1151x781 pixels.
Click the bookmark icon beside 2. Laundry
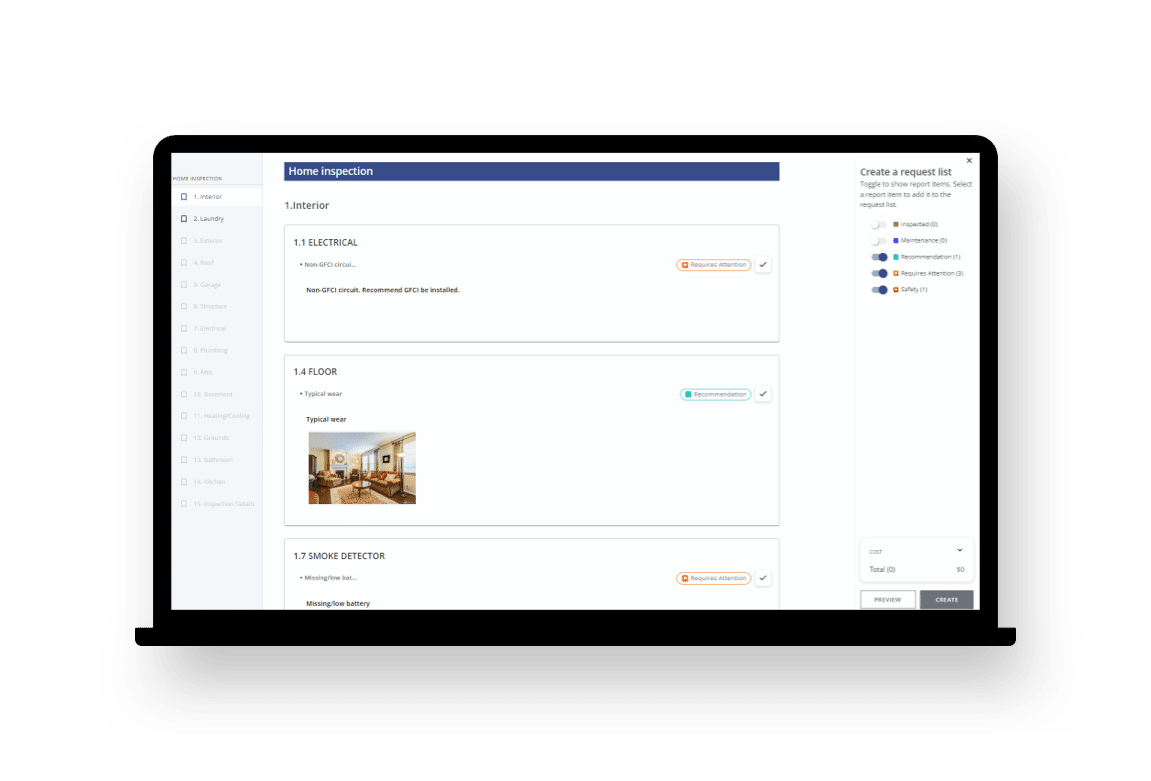184,219
